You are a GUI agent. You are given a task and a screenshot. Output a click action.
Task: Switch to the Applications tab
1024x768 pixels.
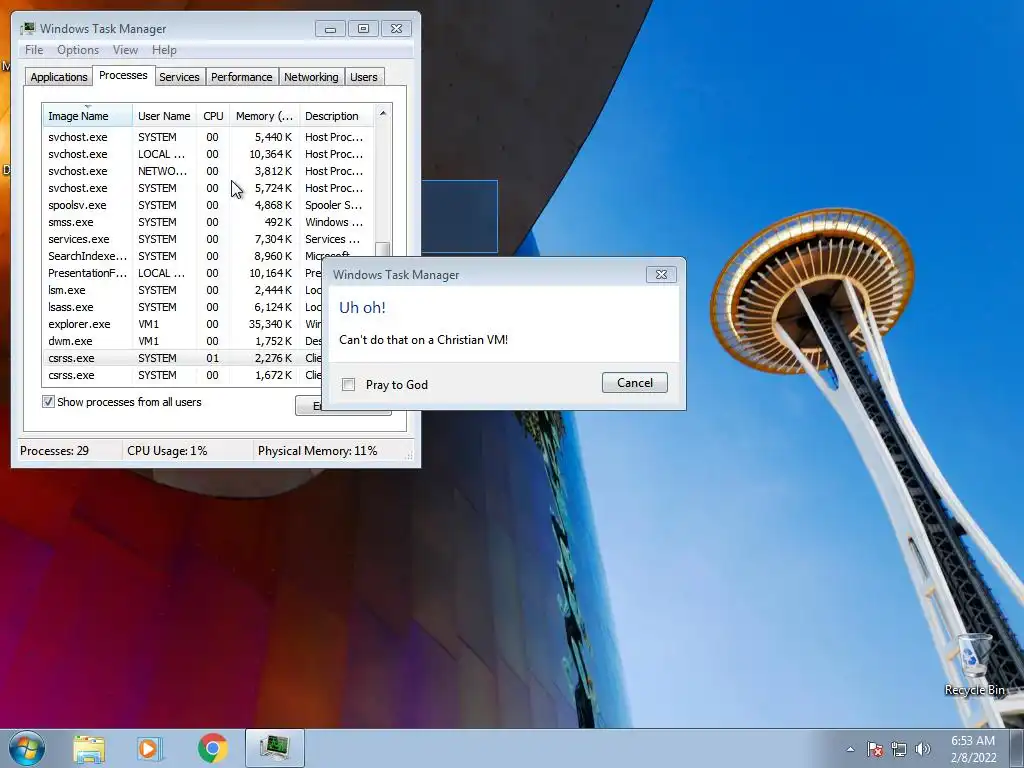(x=59, y=76)
